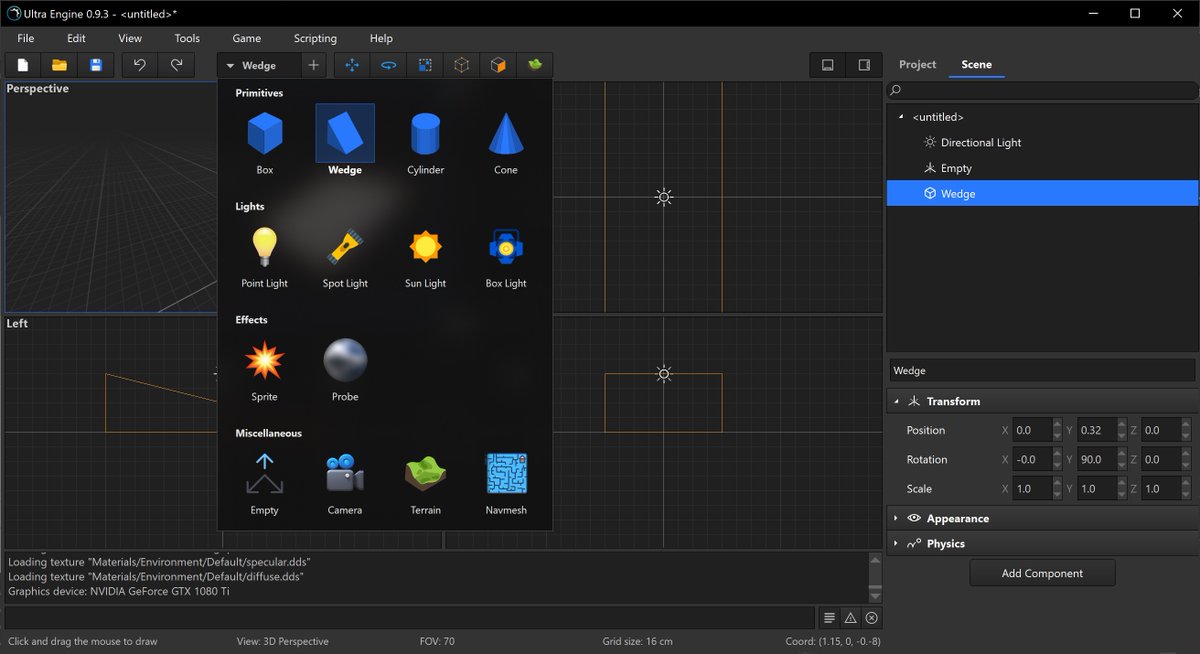
Task: Click the console command input field
Action: coord(410,618)
